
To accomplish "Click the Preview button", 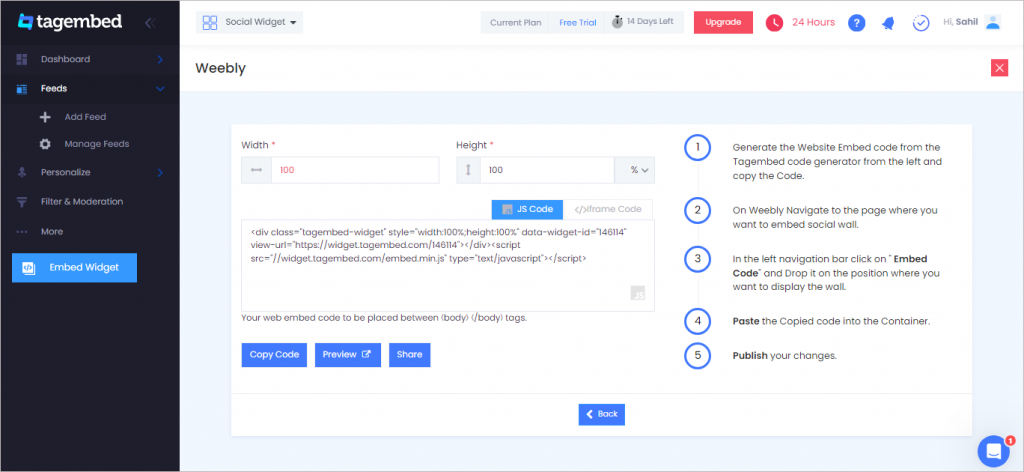I will point(348,354).
